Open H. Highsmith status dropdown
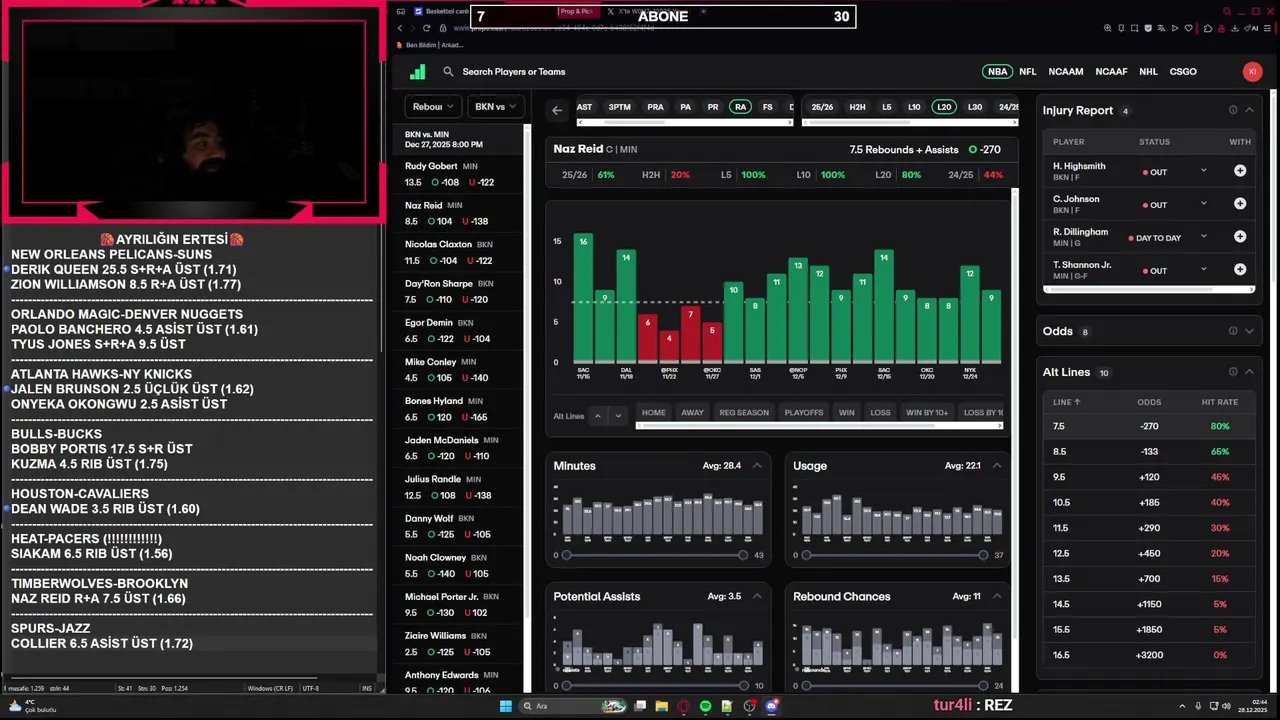Viewport: 1280px width, 720px height. coord(1203,171)
